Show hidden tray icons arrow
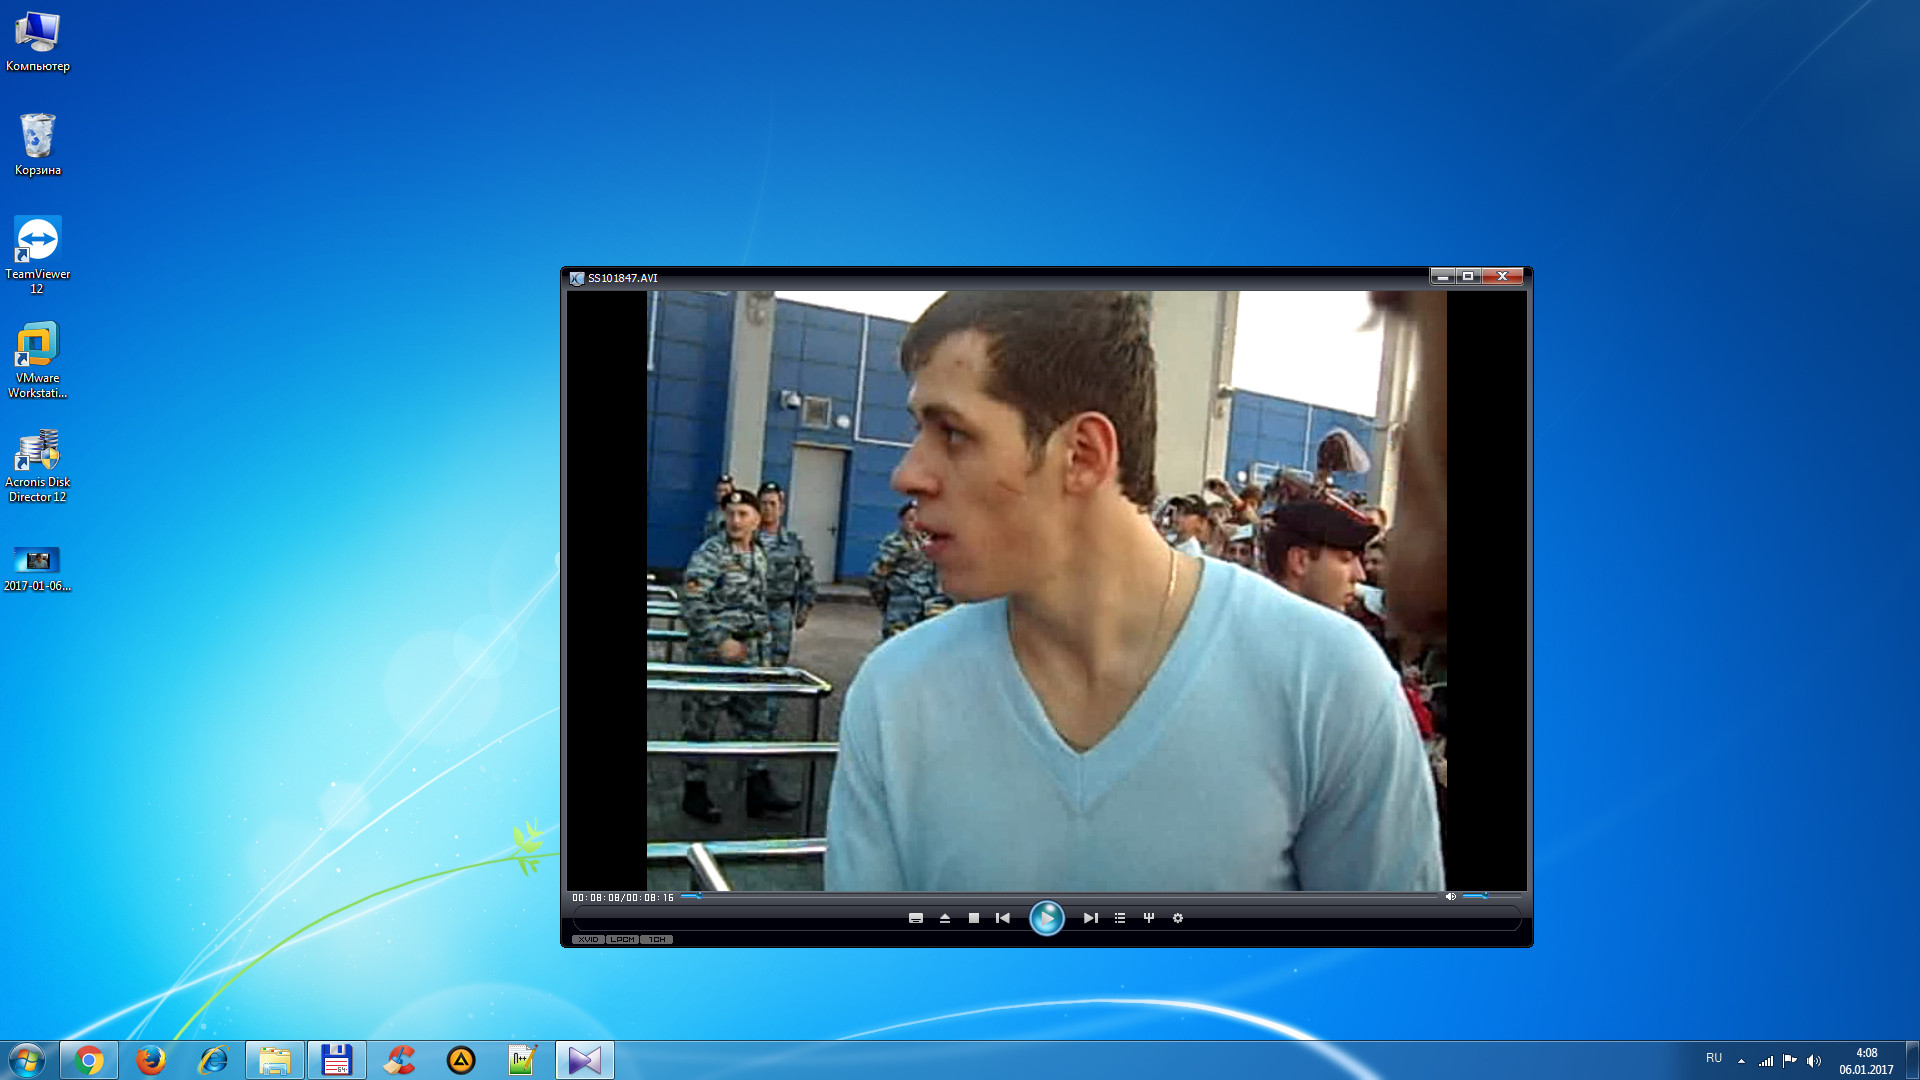 click(1741, 1060)
